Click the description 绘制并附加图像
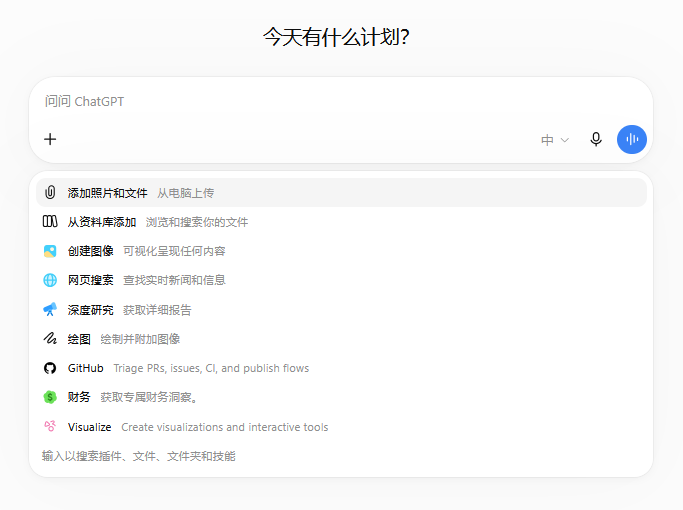The width and height of the screenshot is (683, 510). pyautogui.click(x=140, y=339)
